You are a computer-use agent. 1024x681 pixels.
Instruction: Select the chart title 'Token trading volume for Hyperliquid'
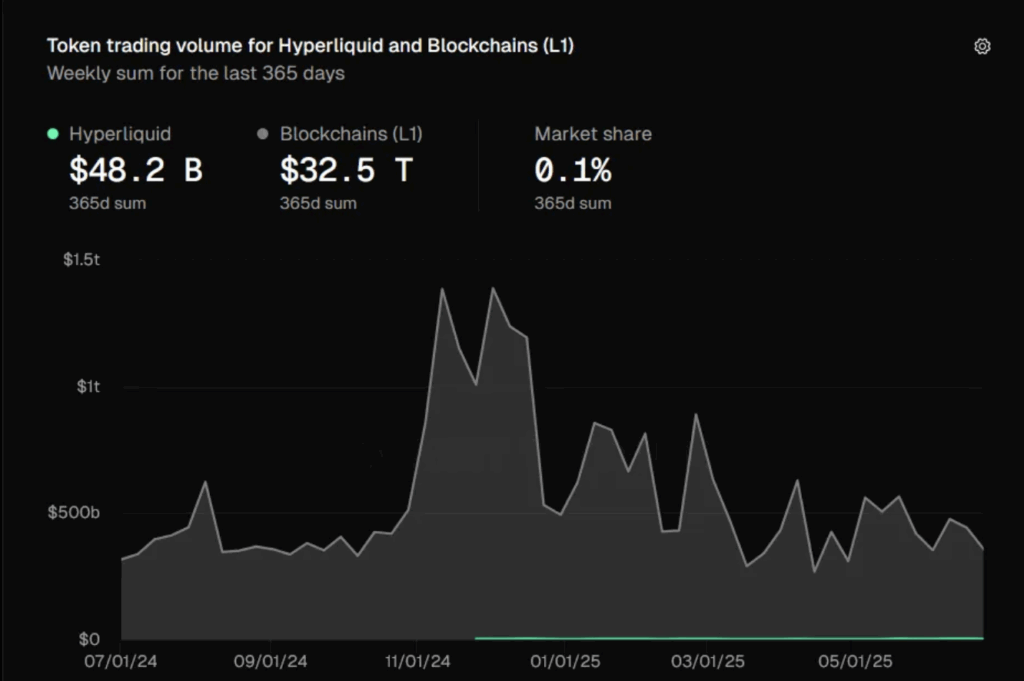(x=215, y=46)
